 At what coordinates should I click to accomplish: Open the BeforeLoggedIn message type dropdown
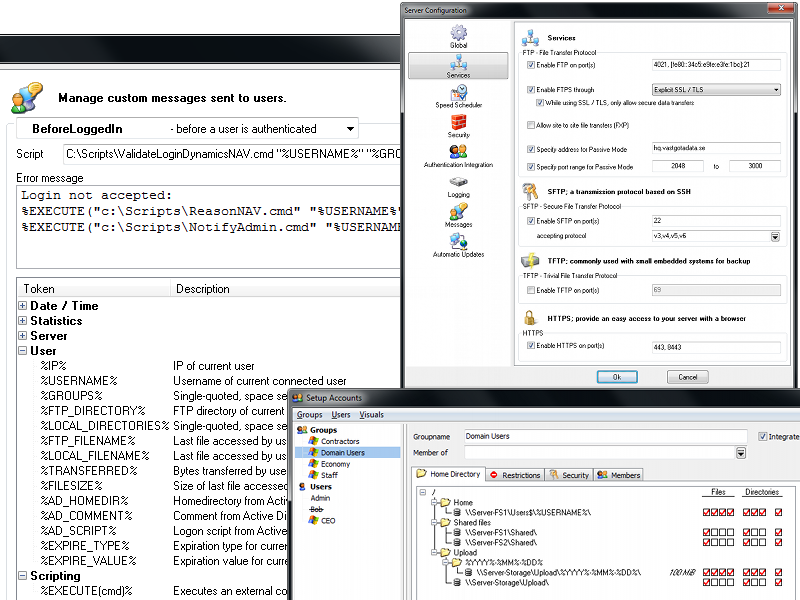click(349, 129)
